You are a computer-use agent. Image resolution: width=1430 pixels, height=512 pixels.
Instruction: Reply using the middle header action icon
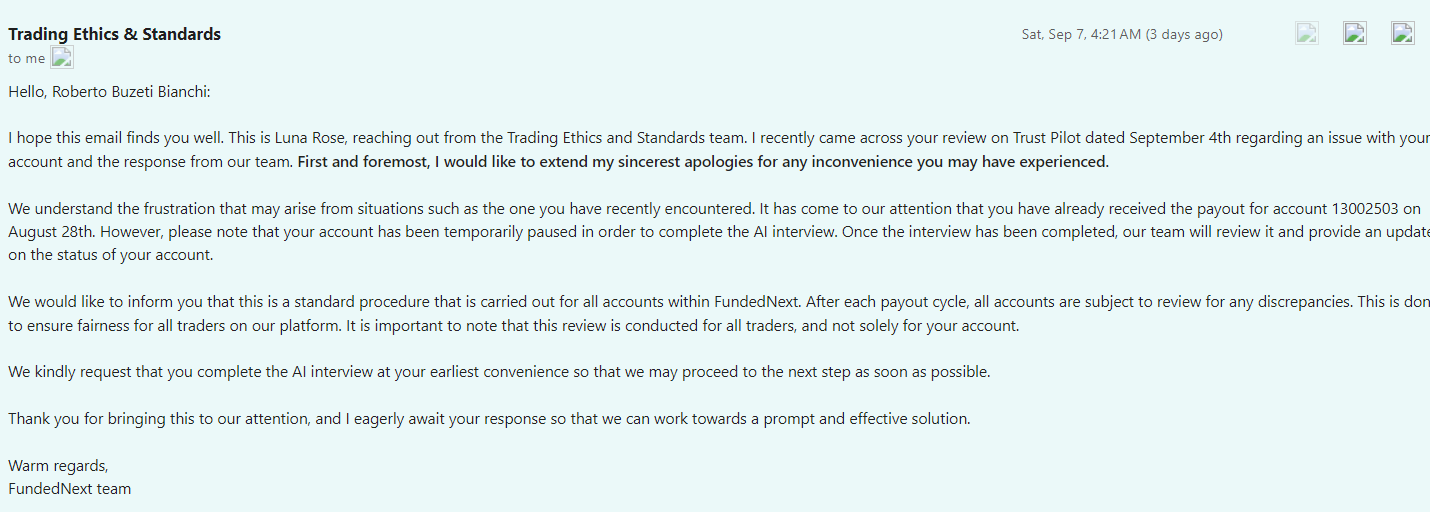[x=1354, y=33]
